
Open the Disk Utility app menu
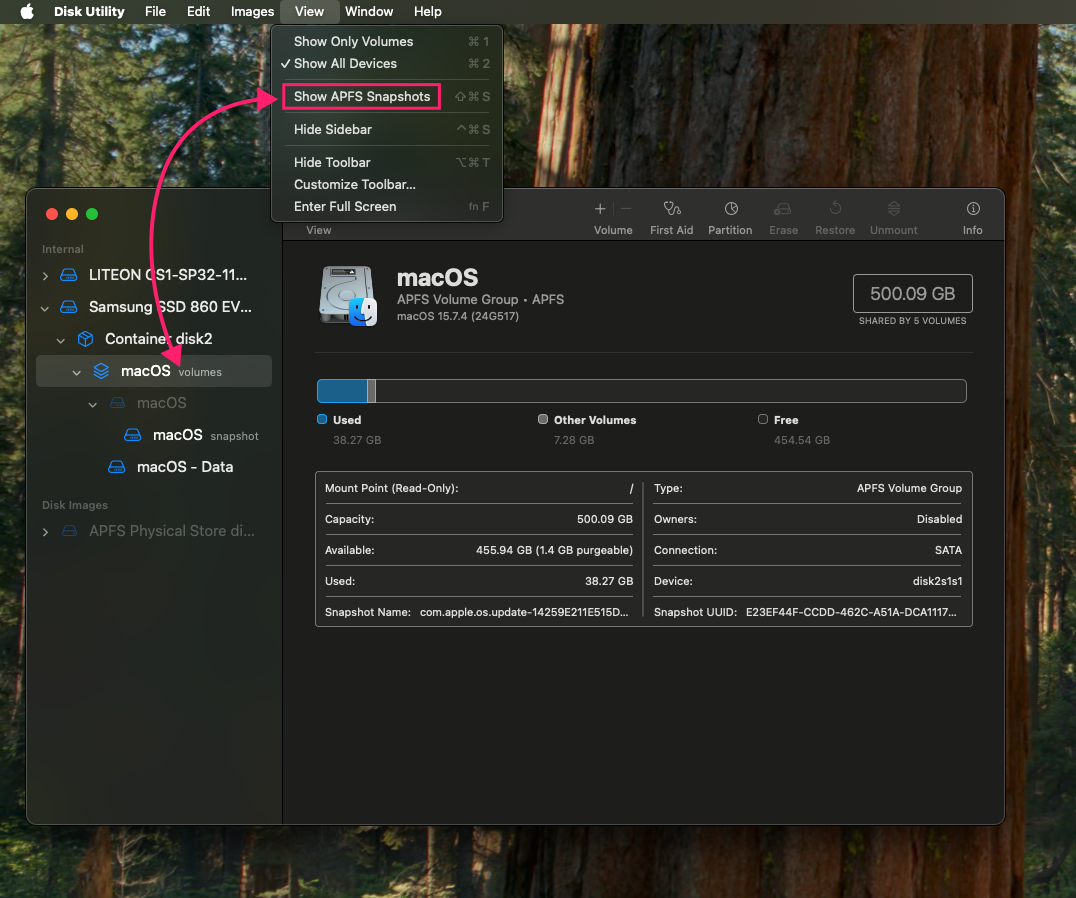click(x=89, y=12)
